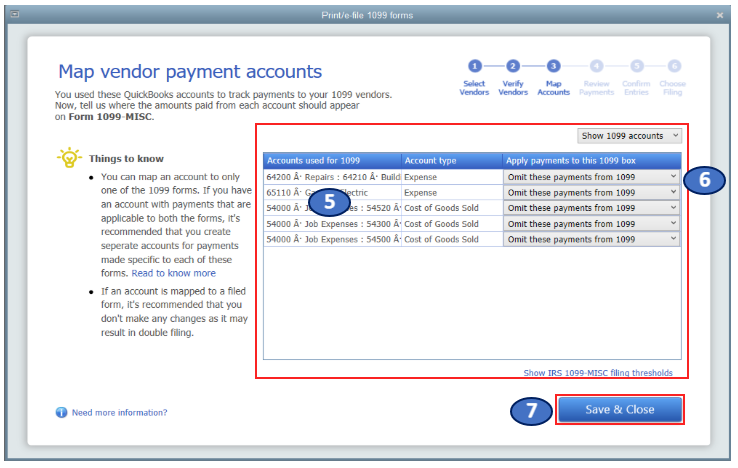Click the Accounts used for 1099 column header

[332, 161]
